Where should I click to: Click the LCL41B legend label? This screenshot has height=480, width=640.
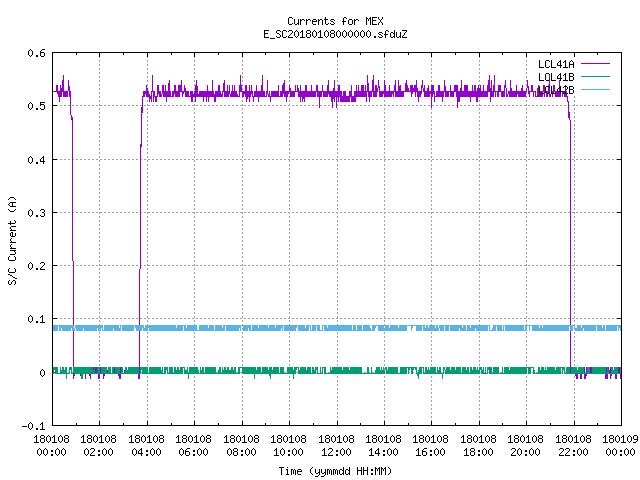tap(556, 77)
